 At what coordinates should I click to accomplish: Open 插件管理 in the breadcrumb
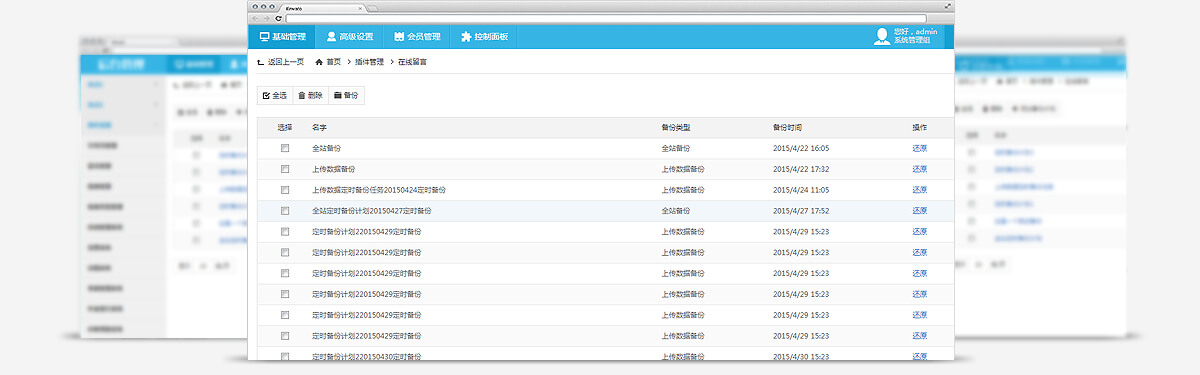coord(369,62)
